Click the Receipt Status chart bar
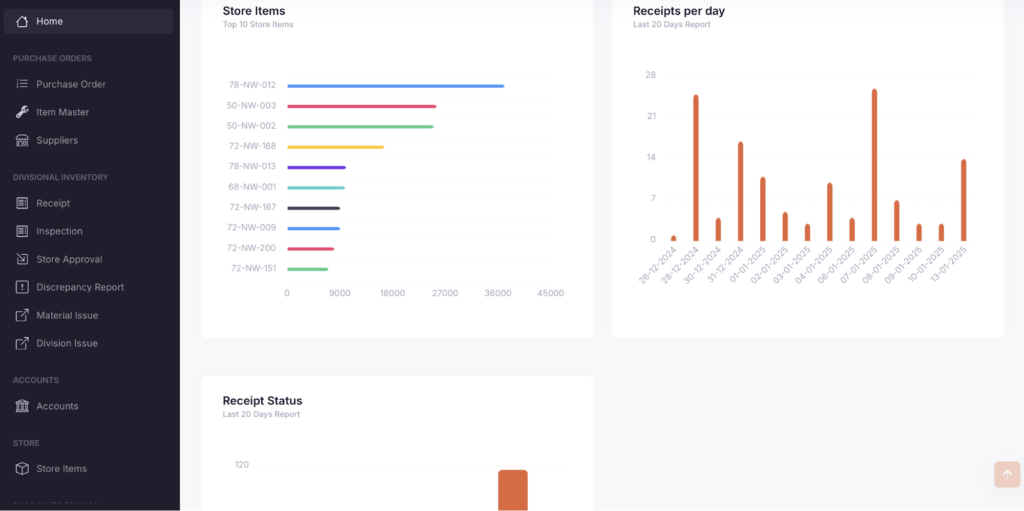The height and width of the screenshot is (511, 1024). coord(513,490)
